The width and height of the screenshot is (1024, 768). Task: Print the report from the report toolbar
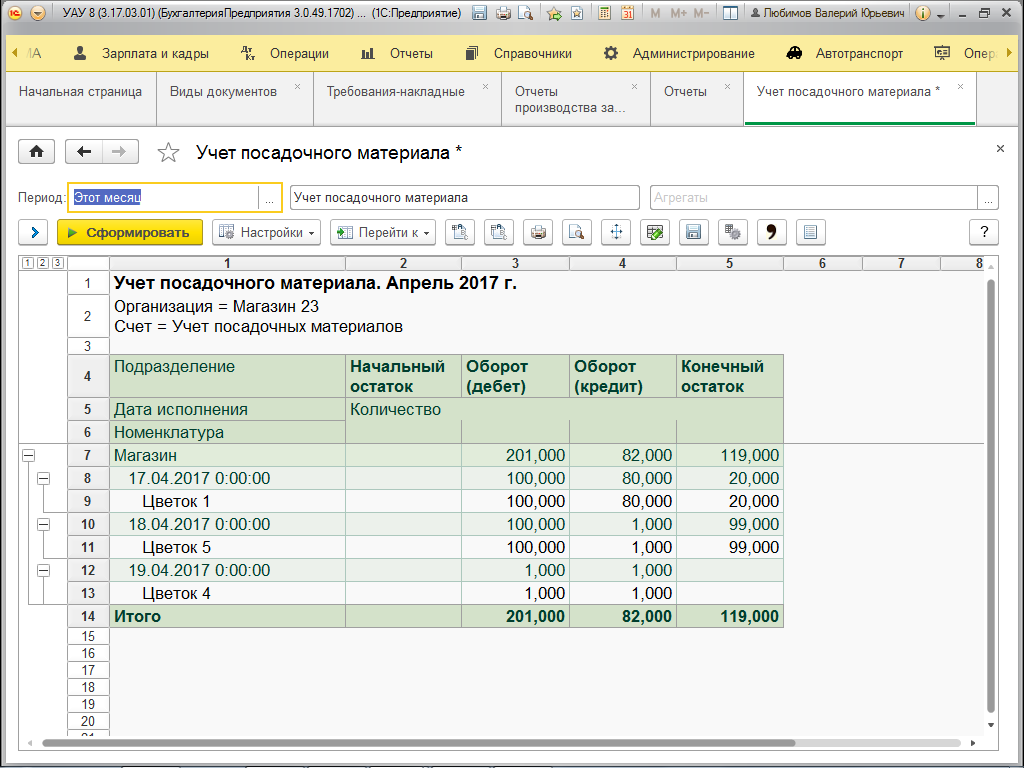click(538, 232)
